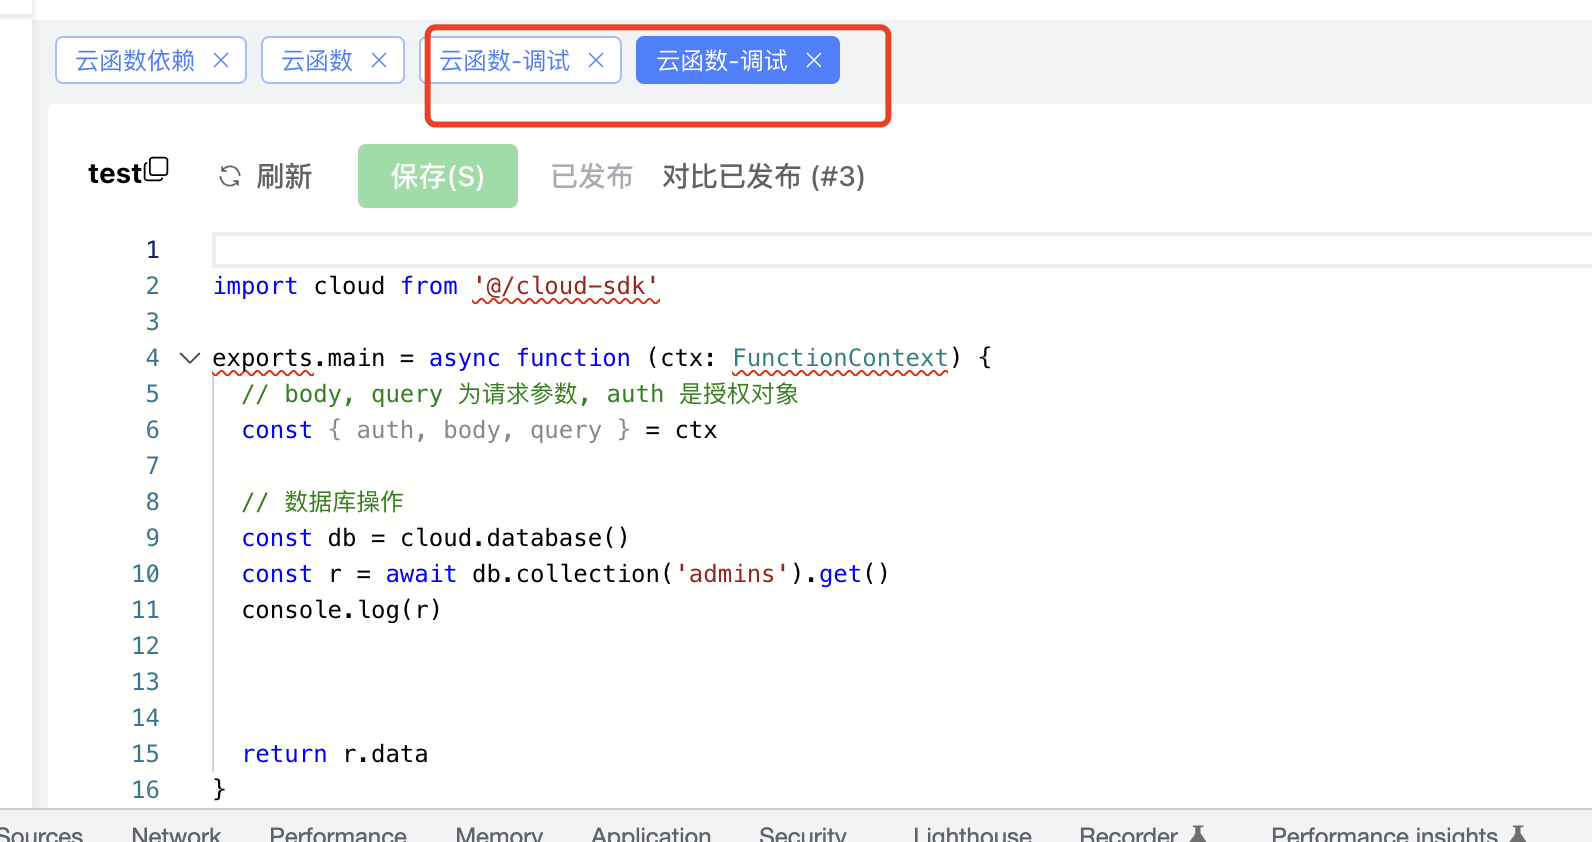Screen dimensions: 1592x842
Task: Open the DevTools Performance tab
Action: pyautogui.click(x=338, y=833)
